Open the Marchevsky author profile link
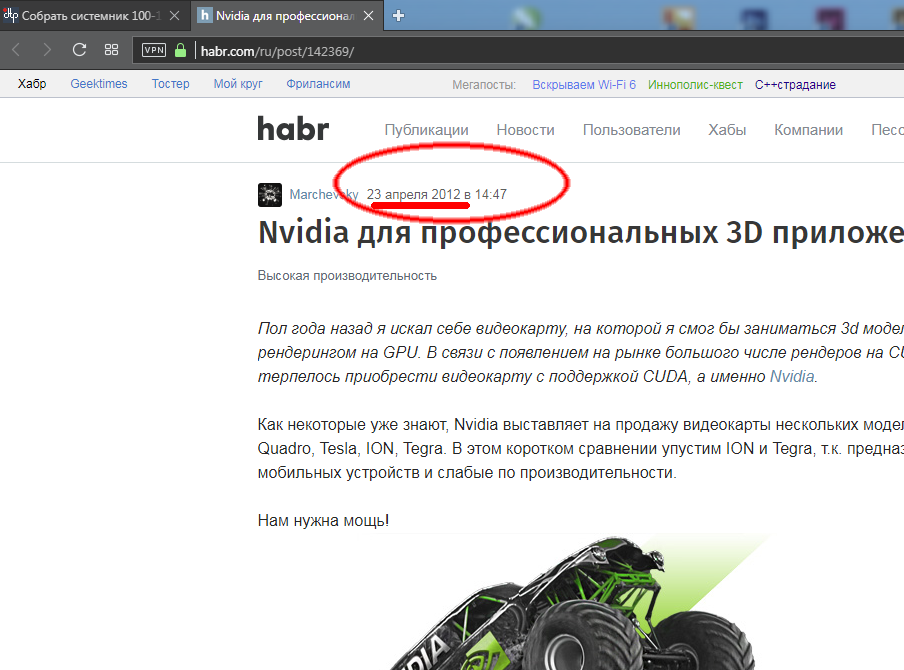 pos(324,195)
